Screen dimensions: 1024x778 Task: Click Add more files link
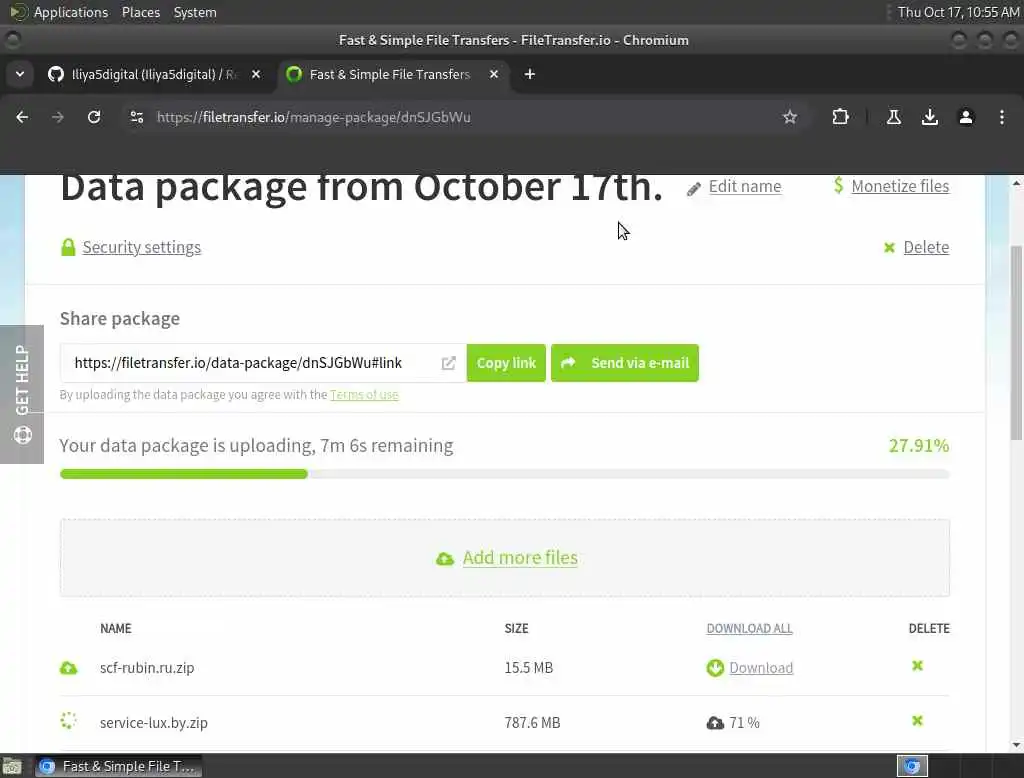pyautogui.click(x=520, y=558)
